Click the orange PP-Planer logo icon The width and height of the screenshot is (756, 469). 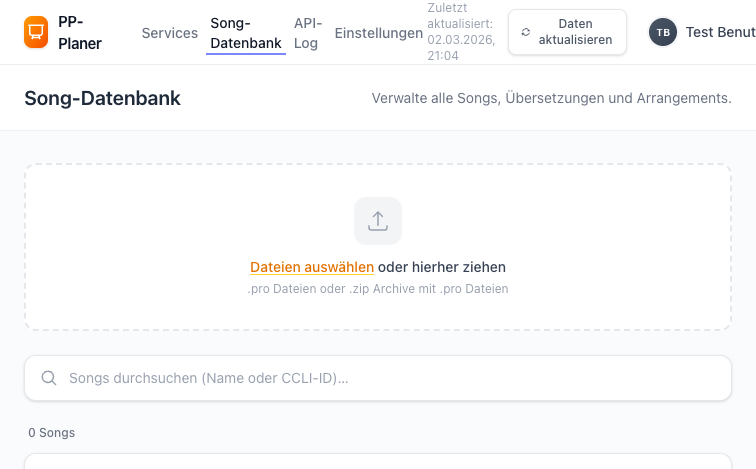coord(36,33)
